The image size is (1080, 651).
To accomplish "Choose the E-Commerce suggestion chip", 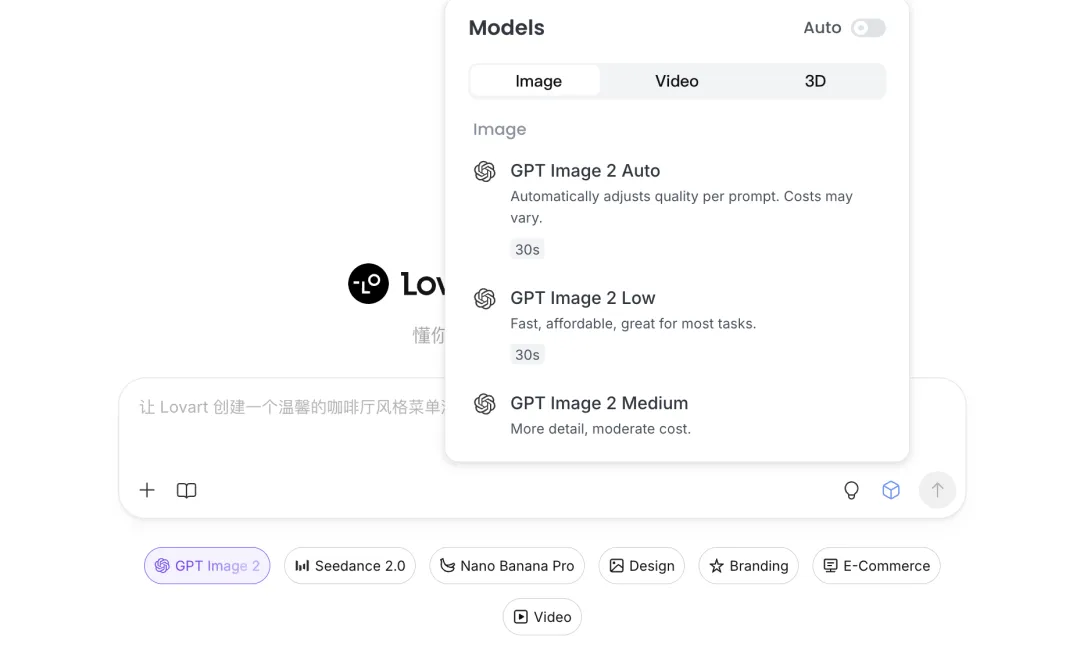I will [x=876, y=566].
